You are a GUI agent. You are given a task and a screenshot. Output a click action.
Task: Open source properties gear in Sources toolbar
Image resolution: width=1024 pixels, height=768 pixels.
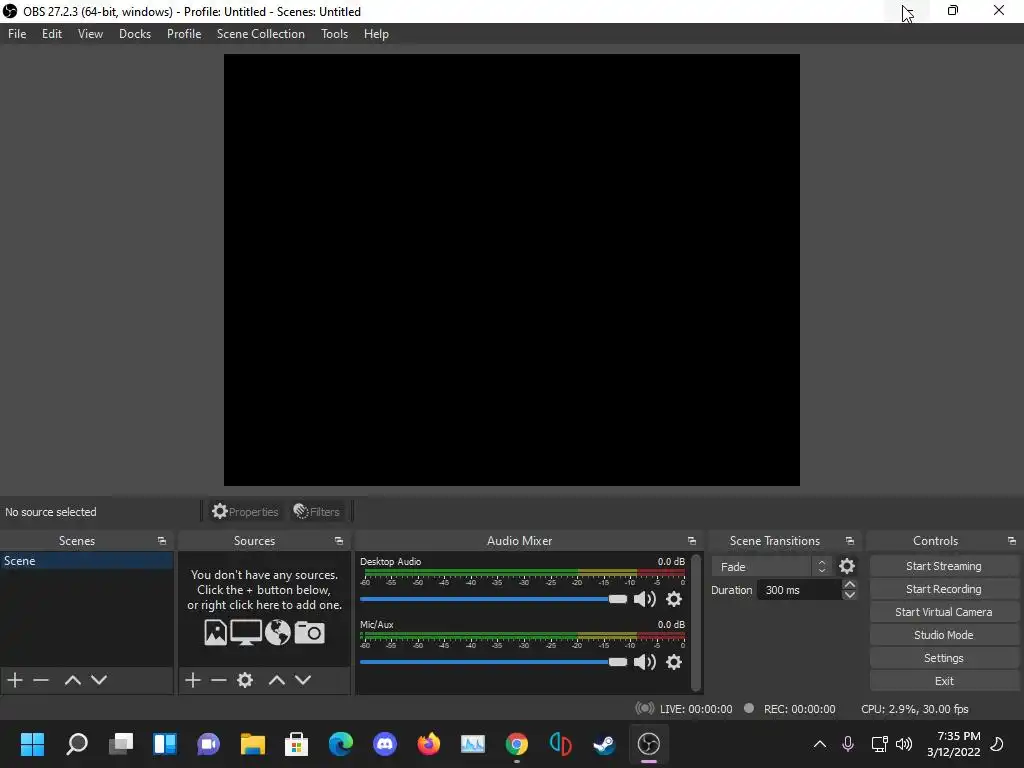click(245, 680)
